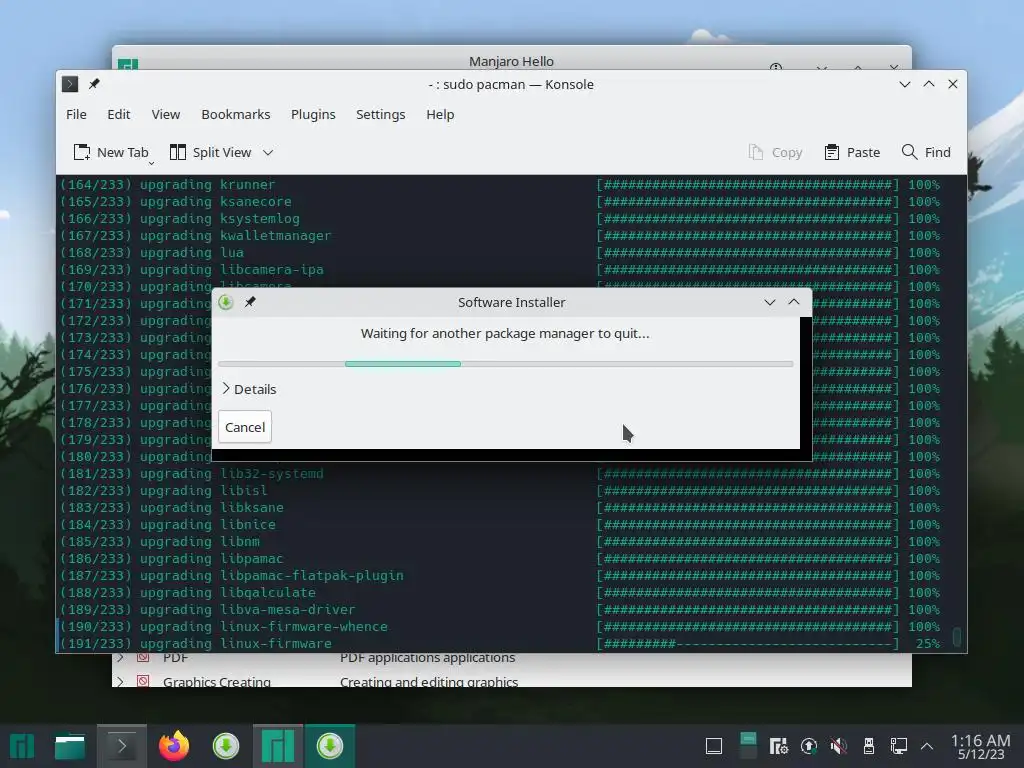Expand hidden system tray icons arrow
1024x768 pixels.
click(927, 746)
